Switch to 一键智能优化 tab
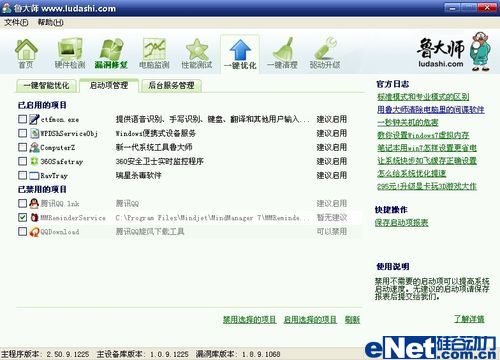The image size is (500, 360). [46, 86]
